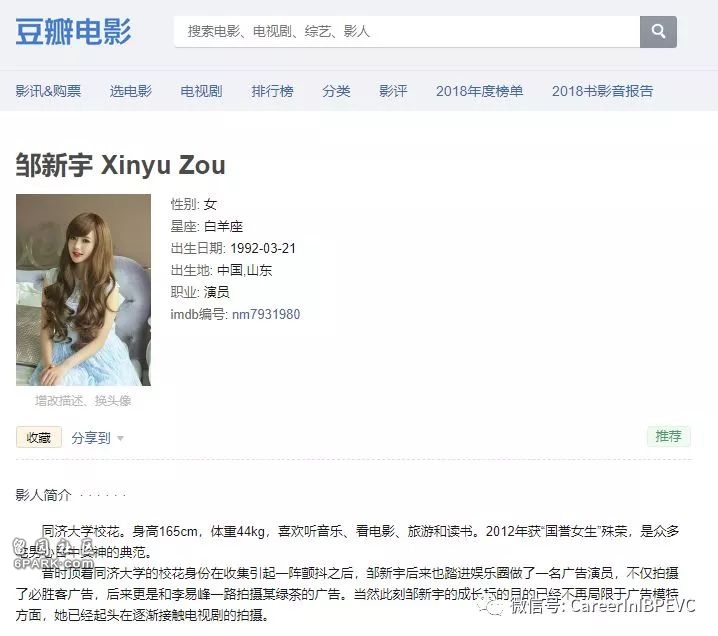Screen dimensions: 718x636
Task: Open the 电视剧 navigation tab
Action: (201, 91)
